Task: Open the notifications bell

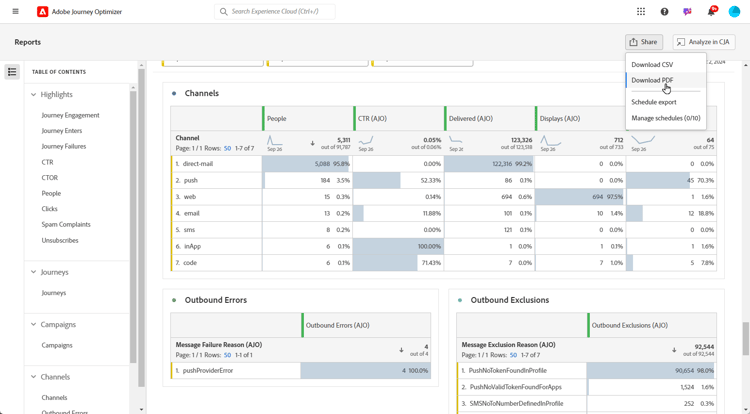Action: 711,12
